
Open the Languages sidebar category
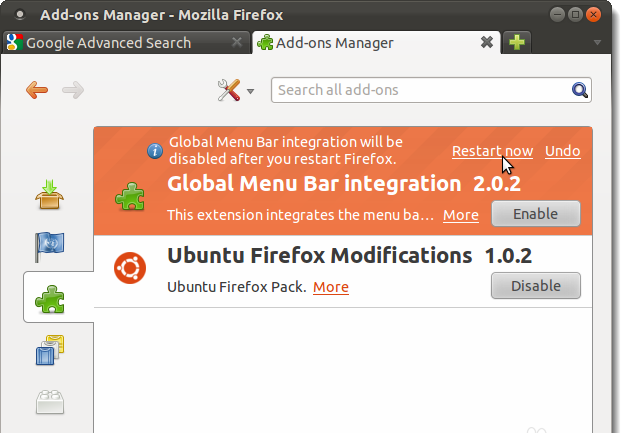click(x=50, y=245)
